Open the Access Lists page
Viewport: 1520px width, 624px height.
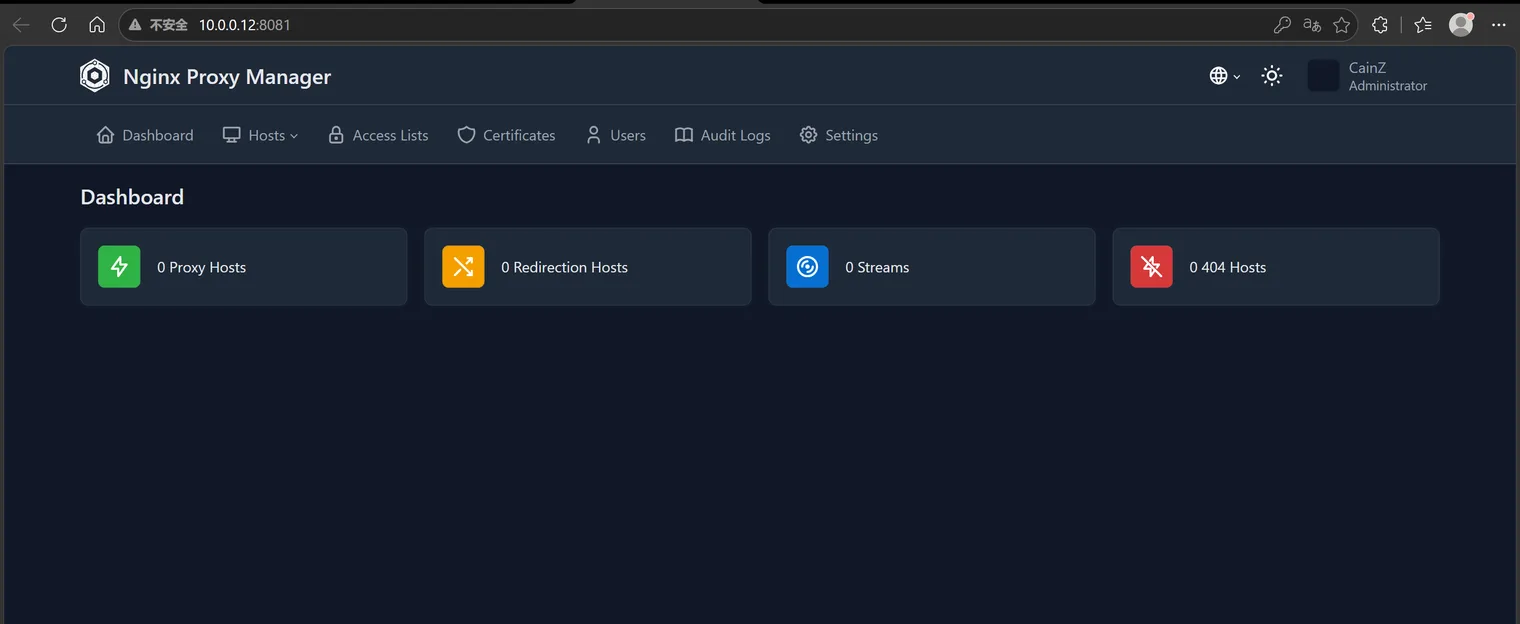pyautogui.click(x=378, y=135)
